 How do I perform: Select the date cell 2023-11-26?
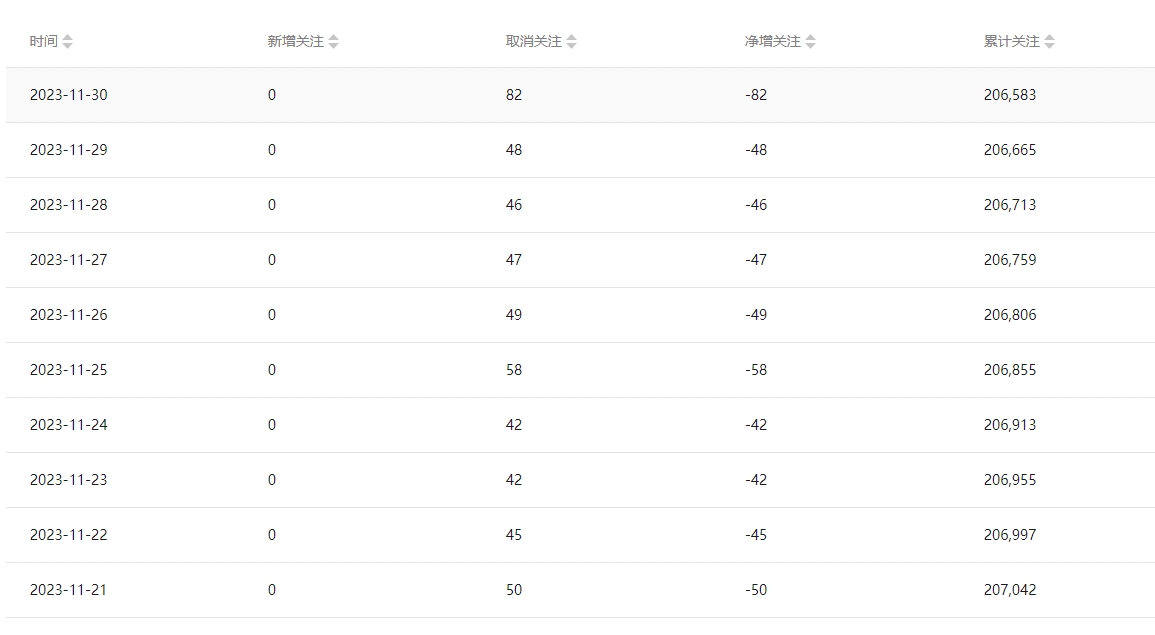(x=69, y=315)
